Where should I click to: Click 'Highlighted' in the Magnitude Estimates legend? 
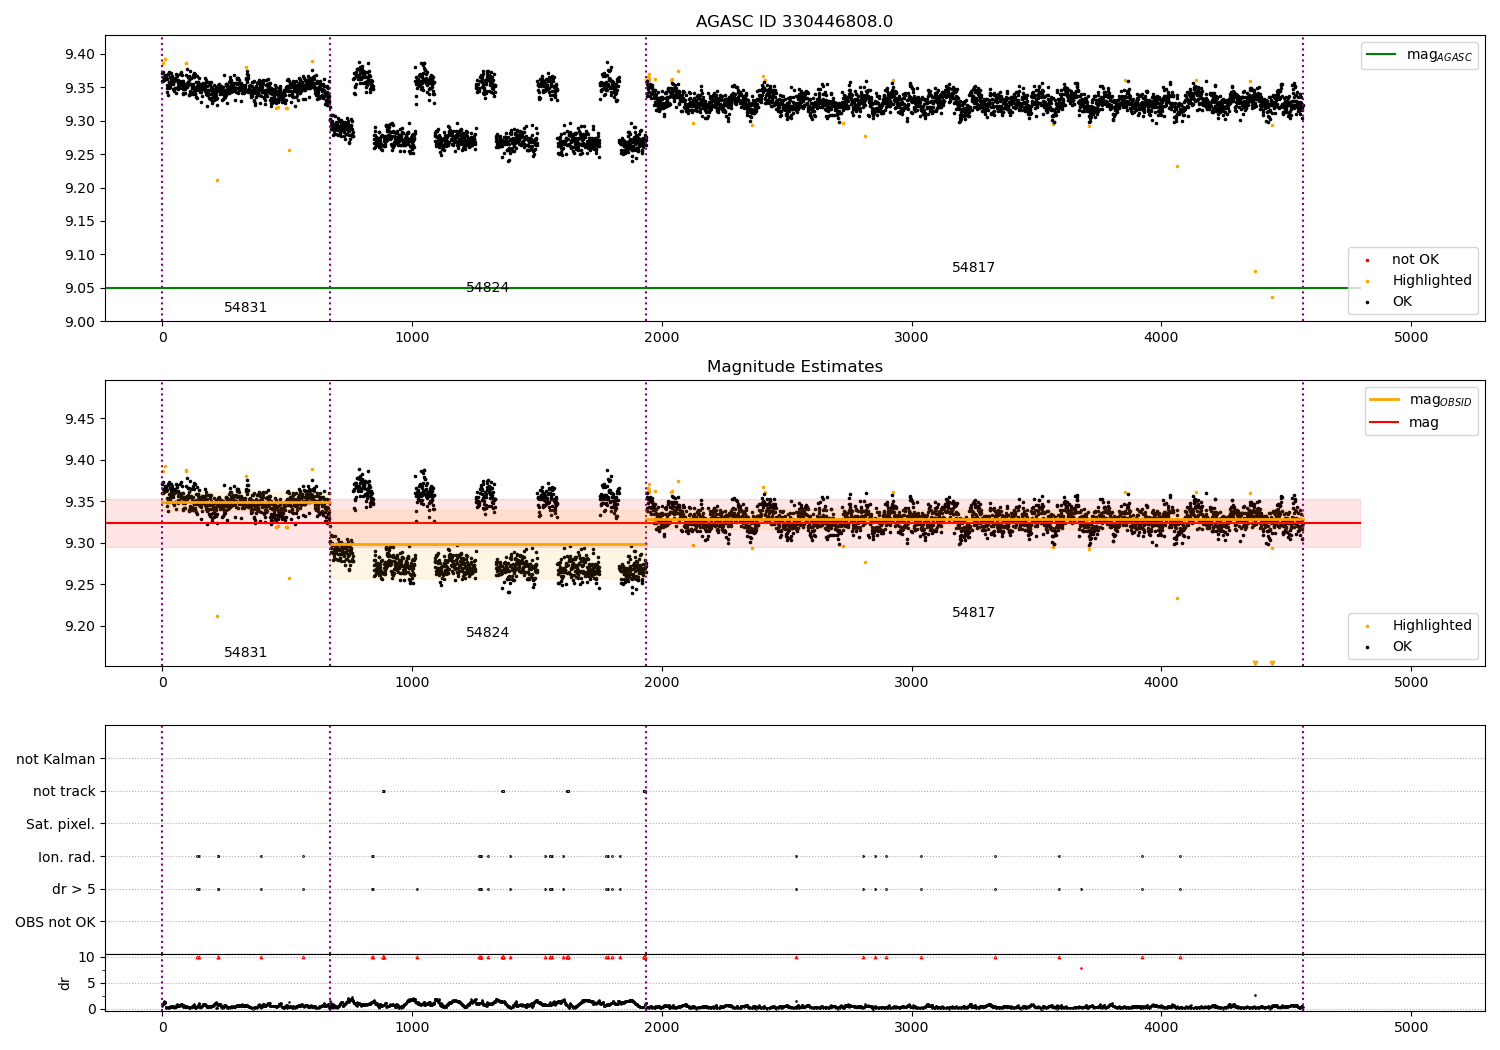[x=1431, y=626]
